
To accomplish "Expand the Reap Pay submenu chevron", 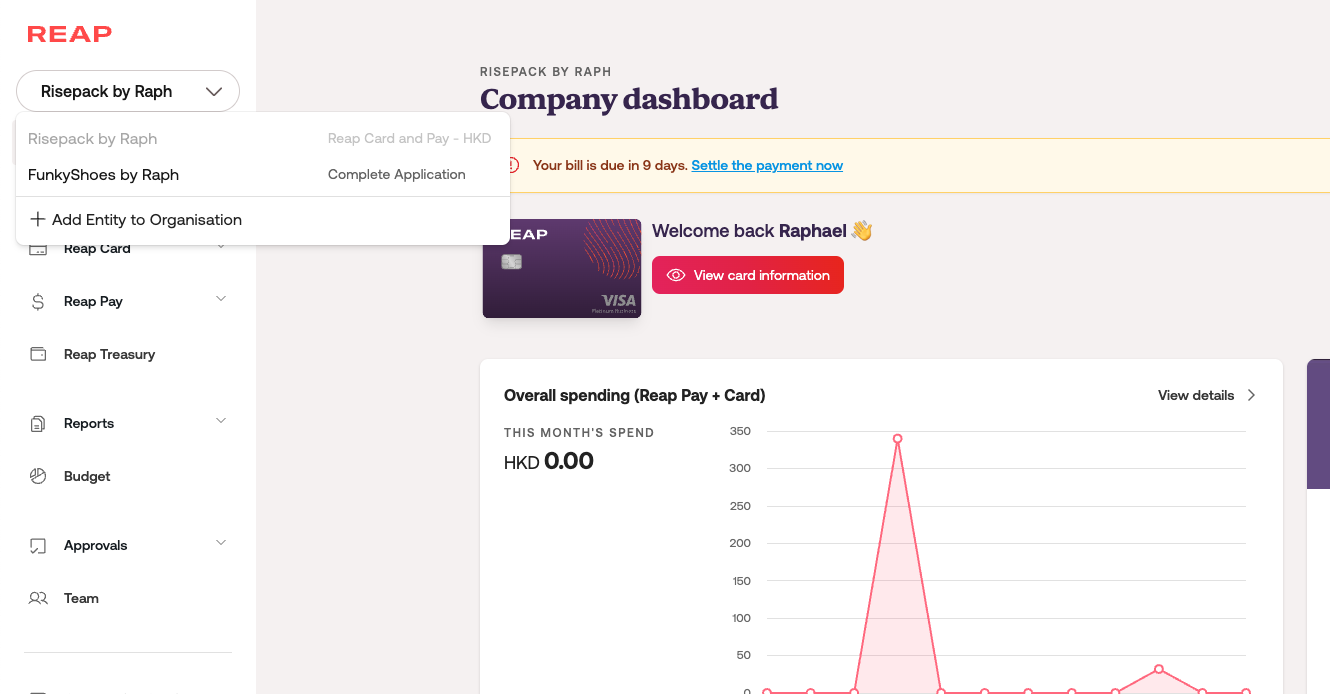I will [221, 299].
